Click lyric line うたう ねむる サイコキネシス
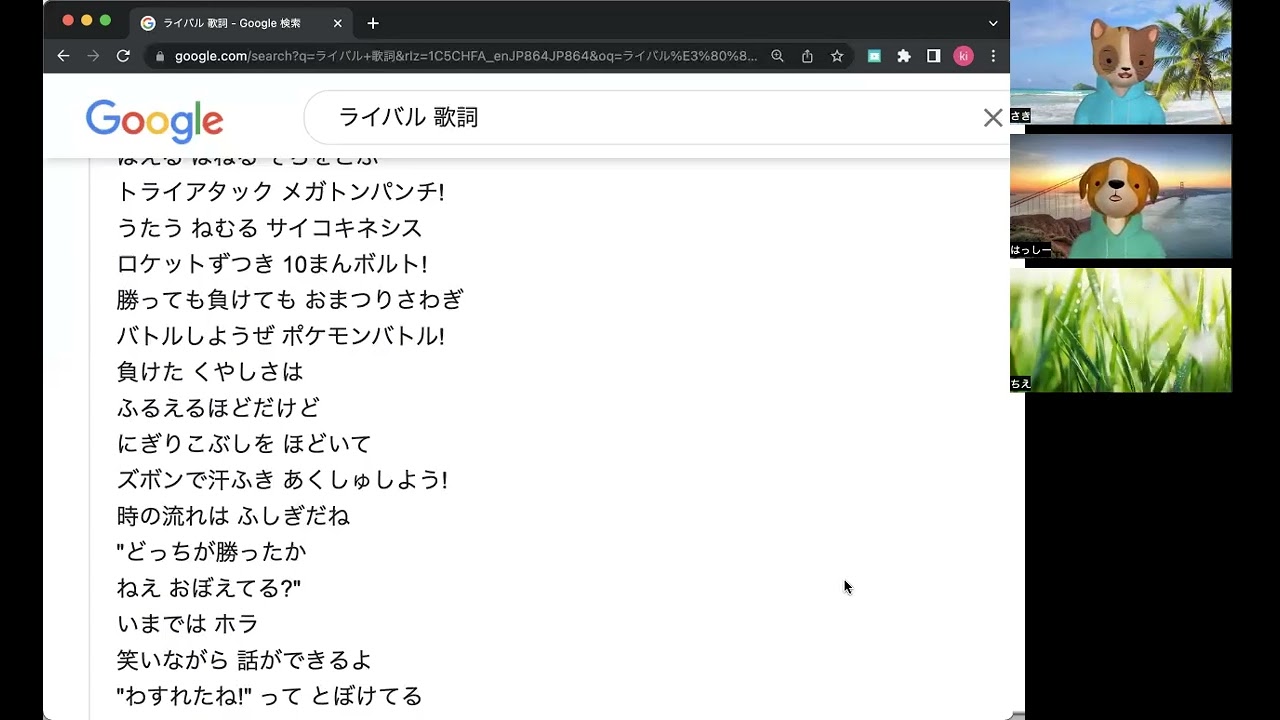The height and width of the screenshot is (720, 1280). click(x=270, y=228)
